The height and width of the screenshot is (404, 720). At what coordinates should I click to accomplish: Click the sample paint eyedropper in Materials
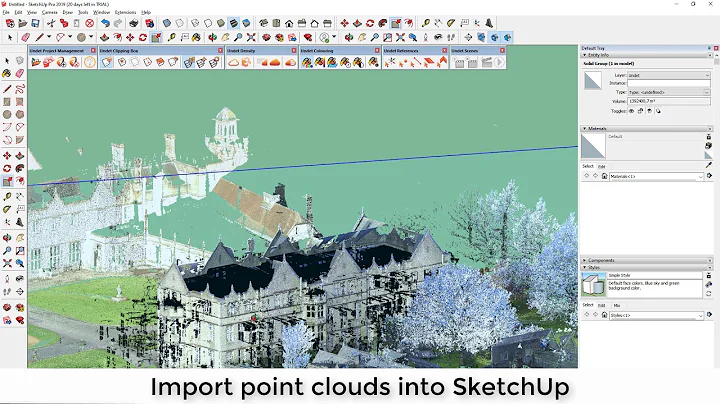709,165
